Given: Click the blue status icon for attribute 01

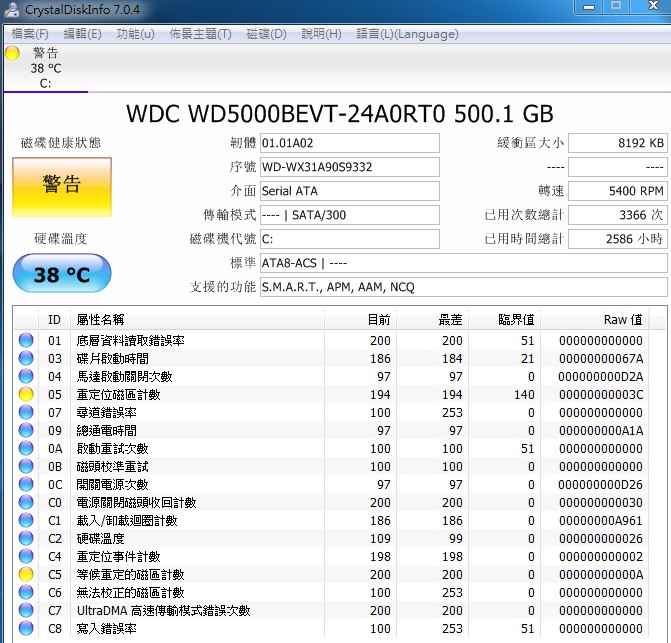Looking at the screenshot, I should 26,340.
